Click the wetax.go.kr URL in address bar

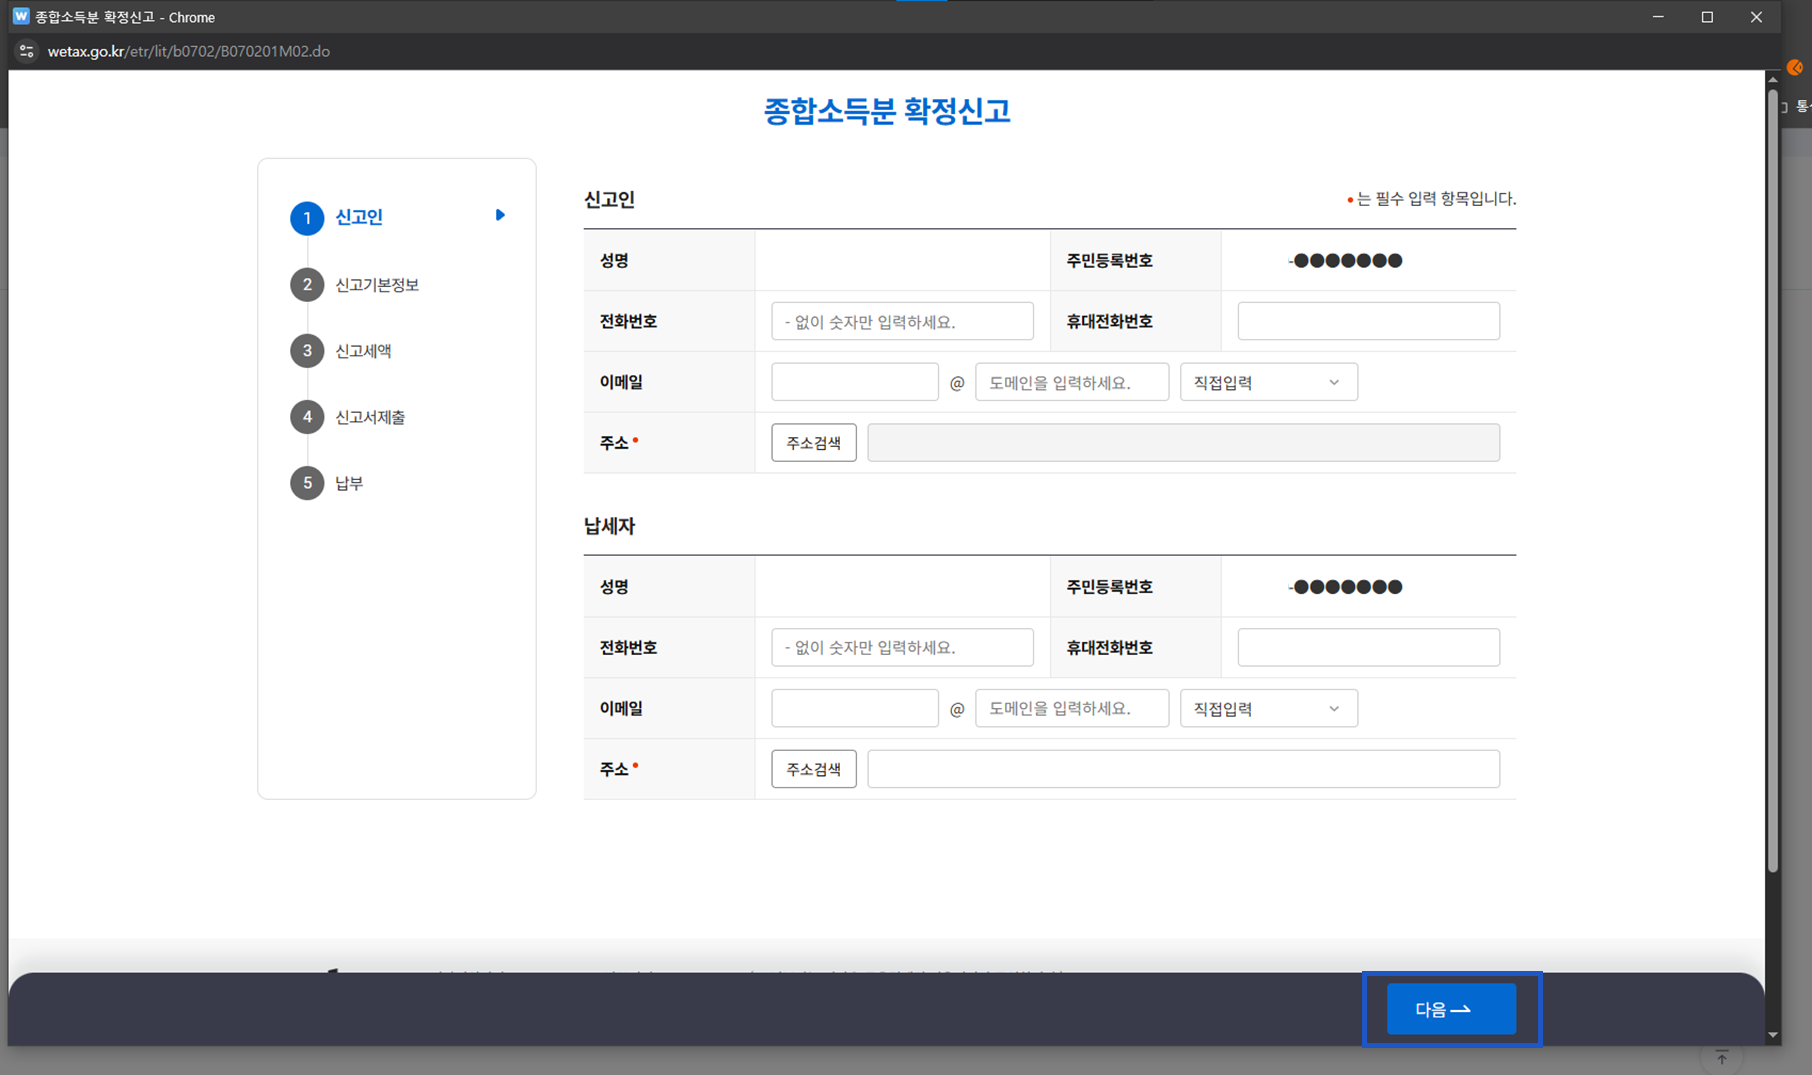click(189, 51)
